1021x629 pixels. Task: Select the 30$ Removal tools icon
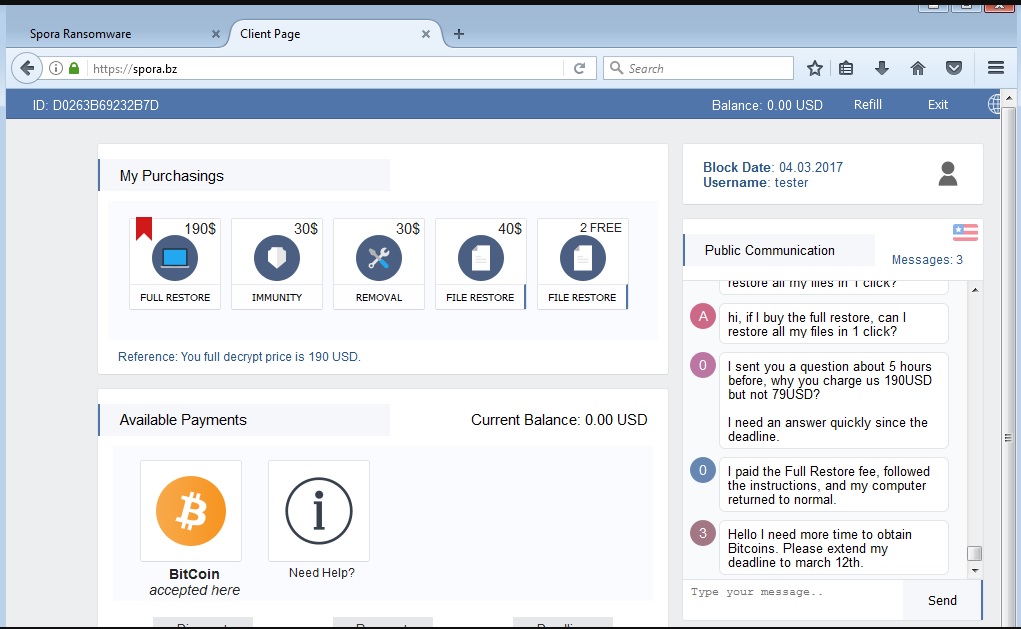(x=379, y=258)
